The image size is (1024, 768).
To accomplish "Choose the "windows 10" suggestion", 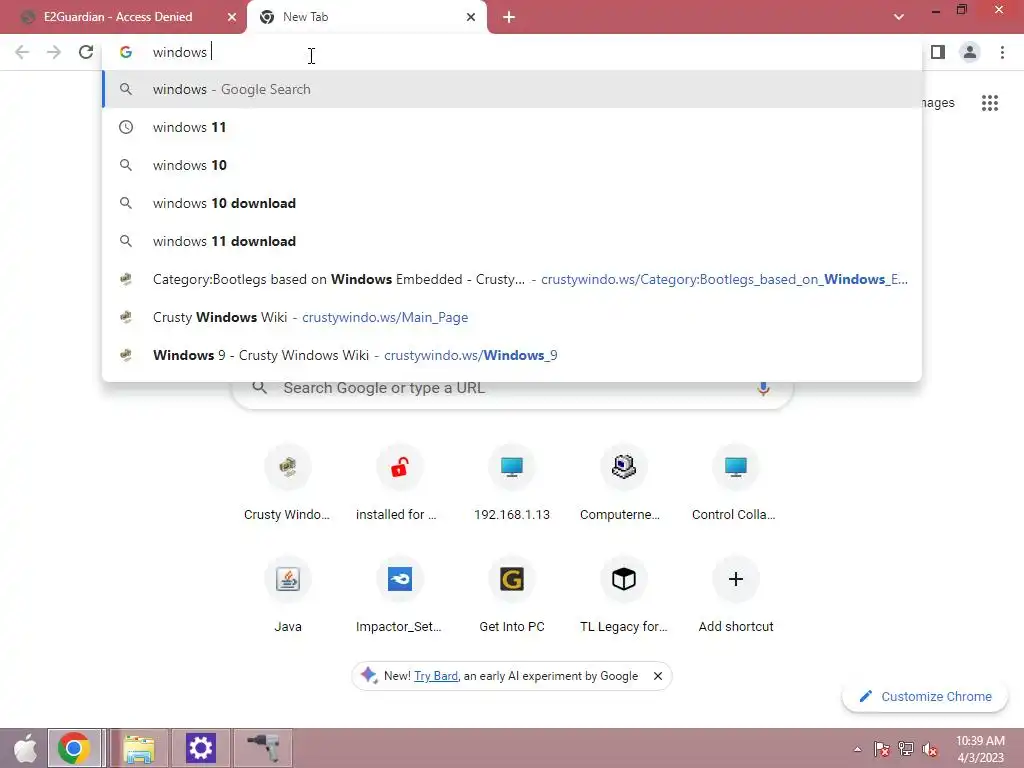I will point(511,165).
